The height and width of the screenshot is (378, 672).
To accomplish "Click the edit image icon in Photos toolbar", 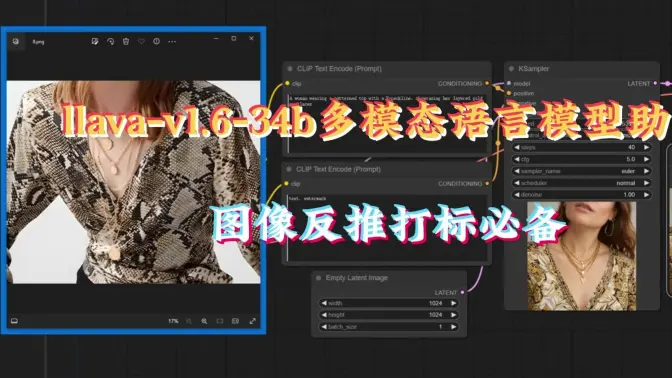I will point(95,42).
